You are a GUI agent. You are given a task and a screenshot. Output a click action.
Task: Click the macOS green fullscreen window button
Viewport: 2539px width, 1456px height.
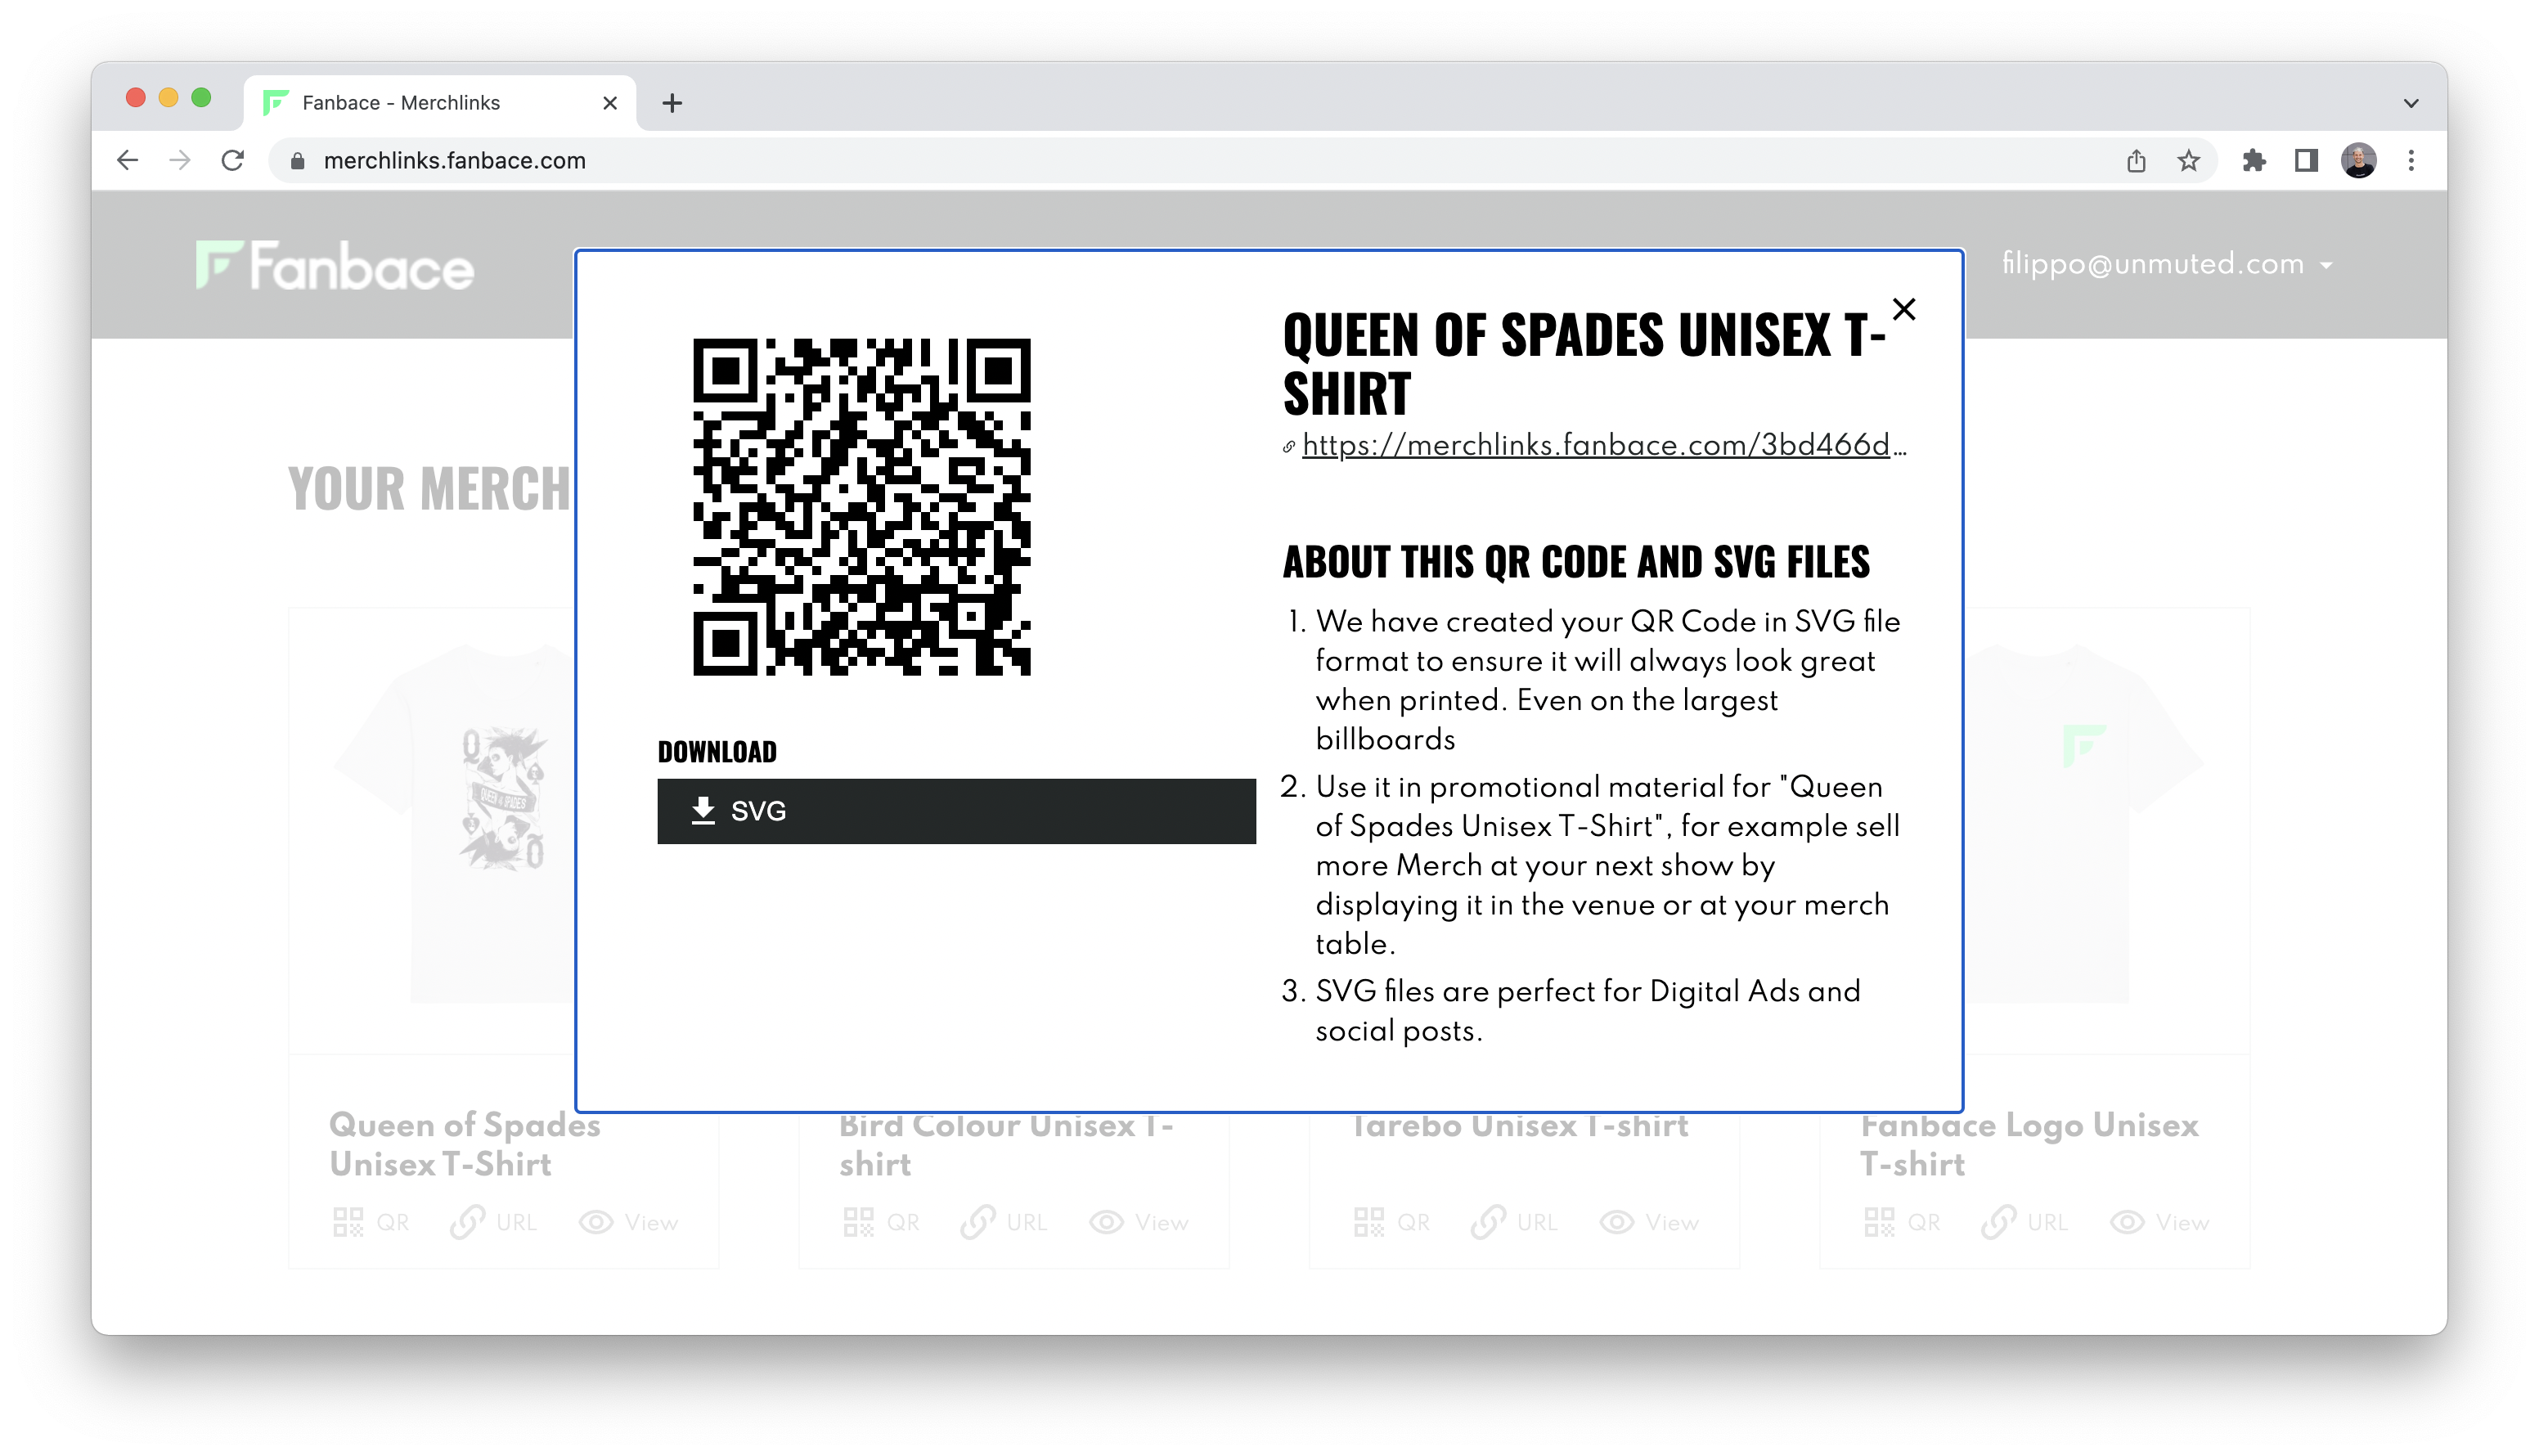201,97
